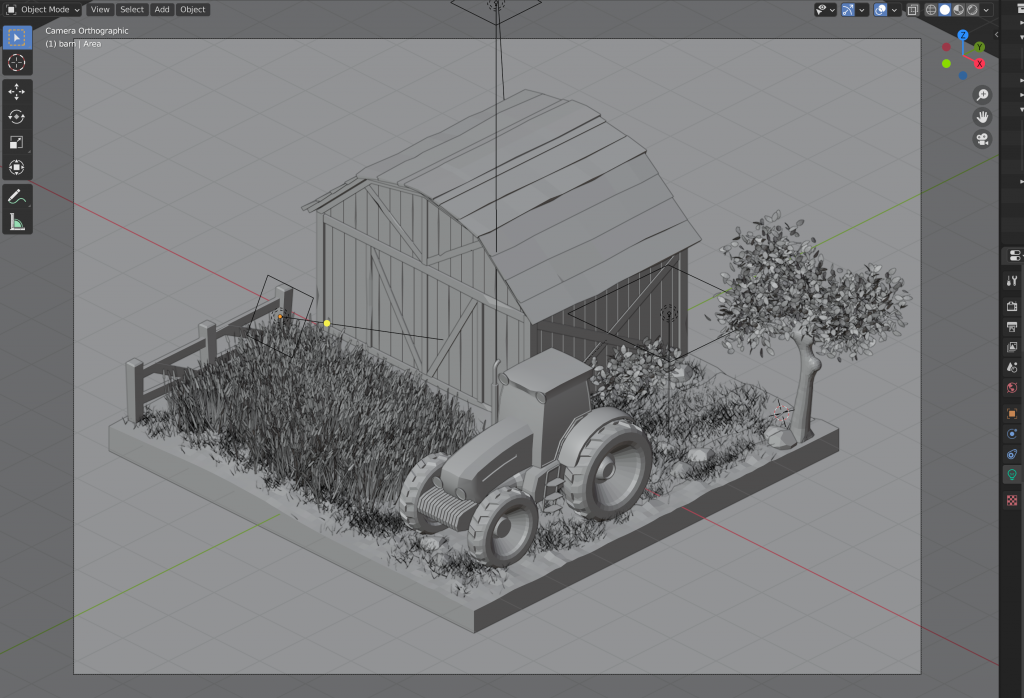This screenshot has height=698, width=1024.
Task: Select the Measure tool
Action: click(17, 222)
